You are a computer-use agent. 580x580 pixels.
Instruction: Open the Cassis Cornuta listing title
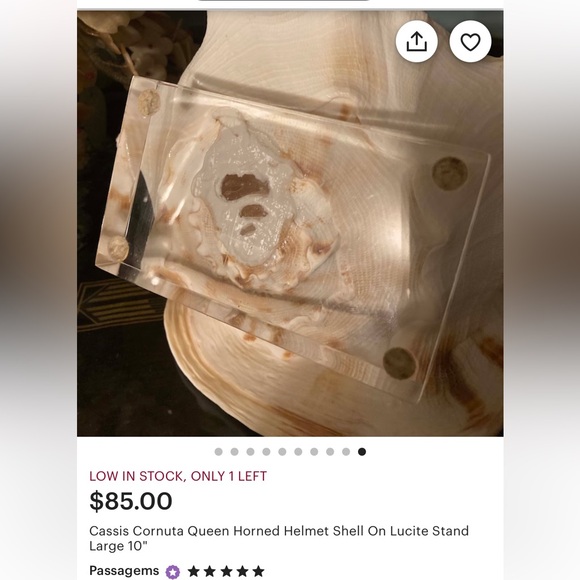[279, 538]
